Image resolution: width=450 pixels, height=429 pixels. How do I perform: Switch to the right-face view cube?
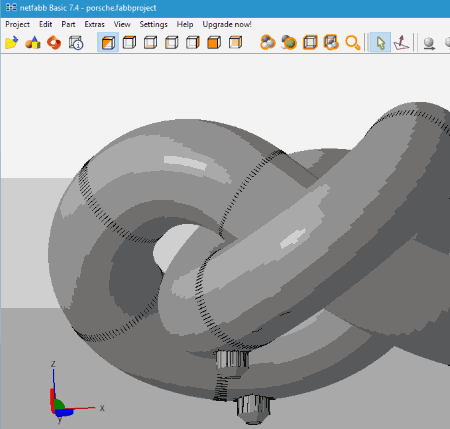pyautogui.click(x=193, y=42)
